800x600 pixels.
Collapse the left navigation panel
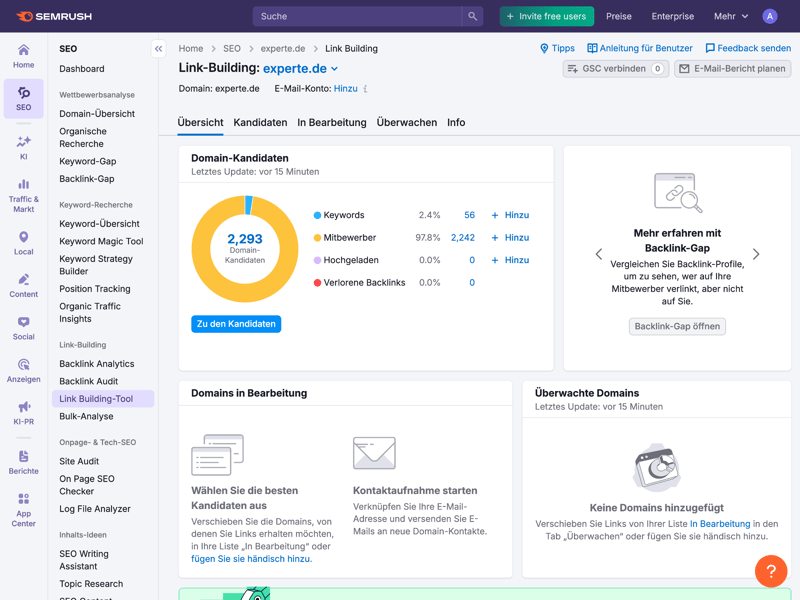158,48
